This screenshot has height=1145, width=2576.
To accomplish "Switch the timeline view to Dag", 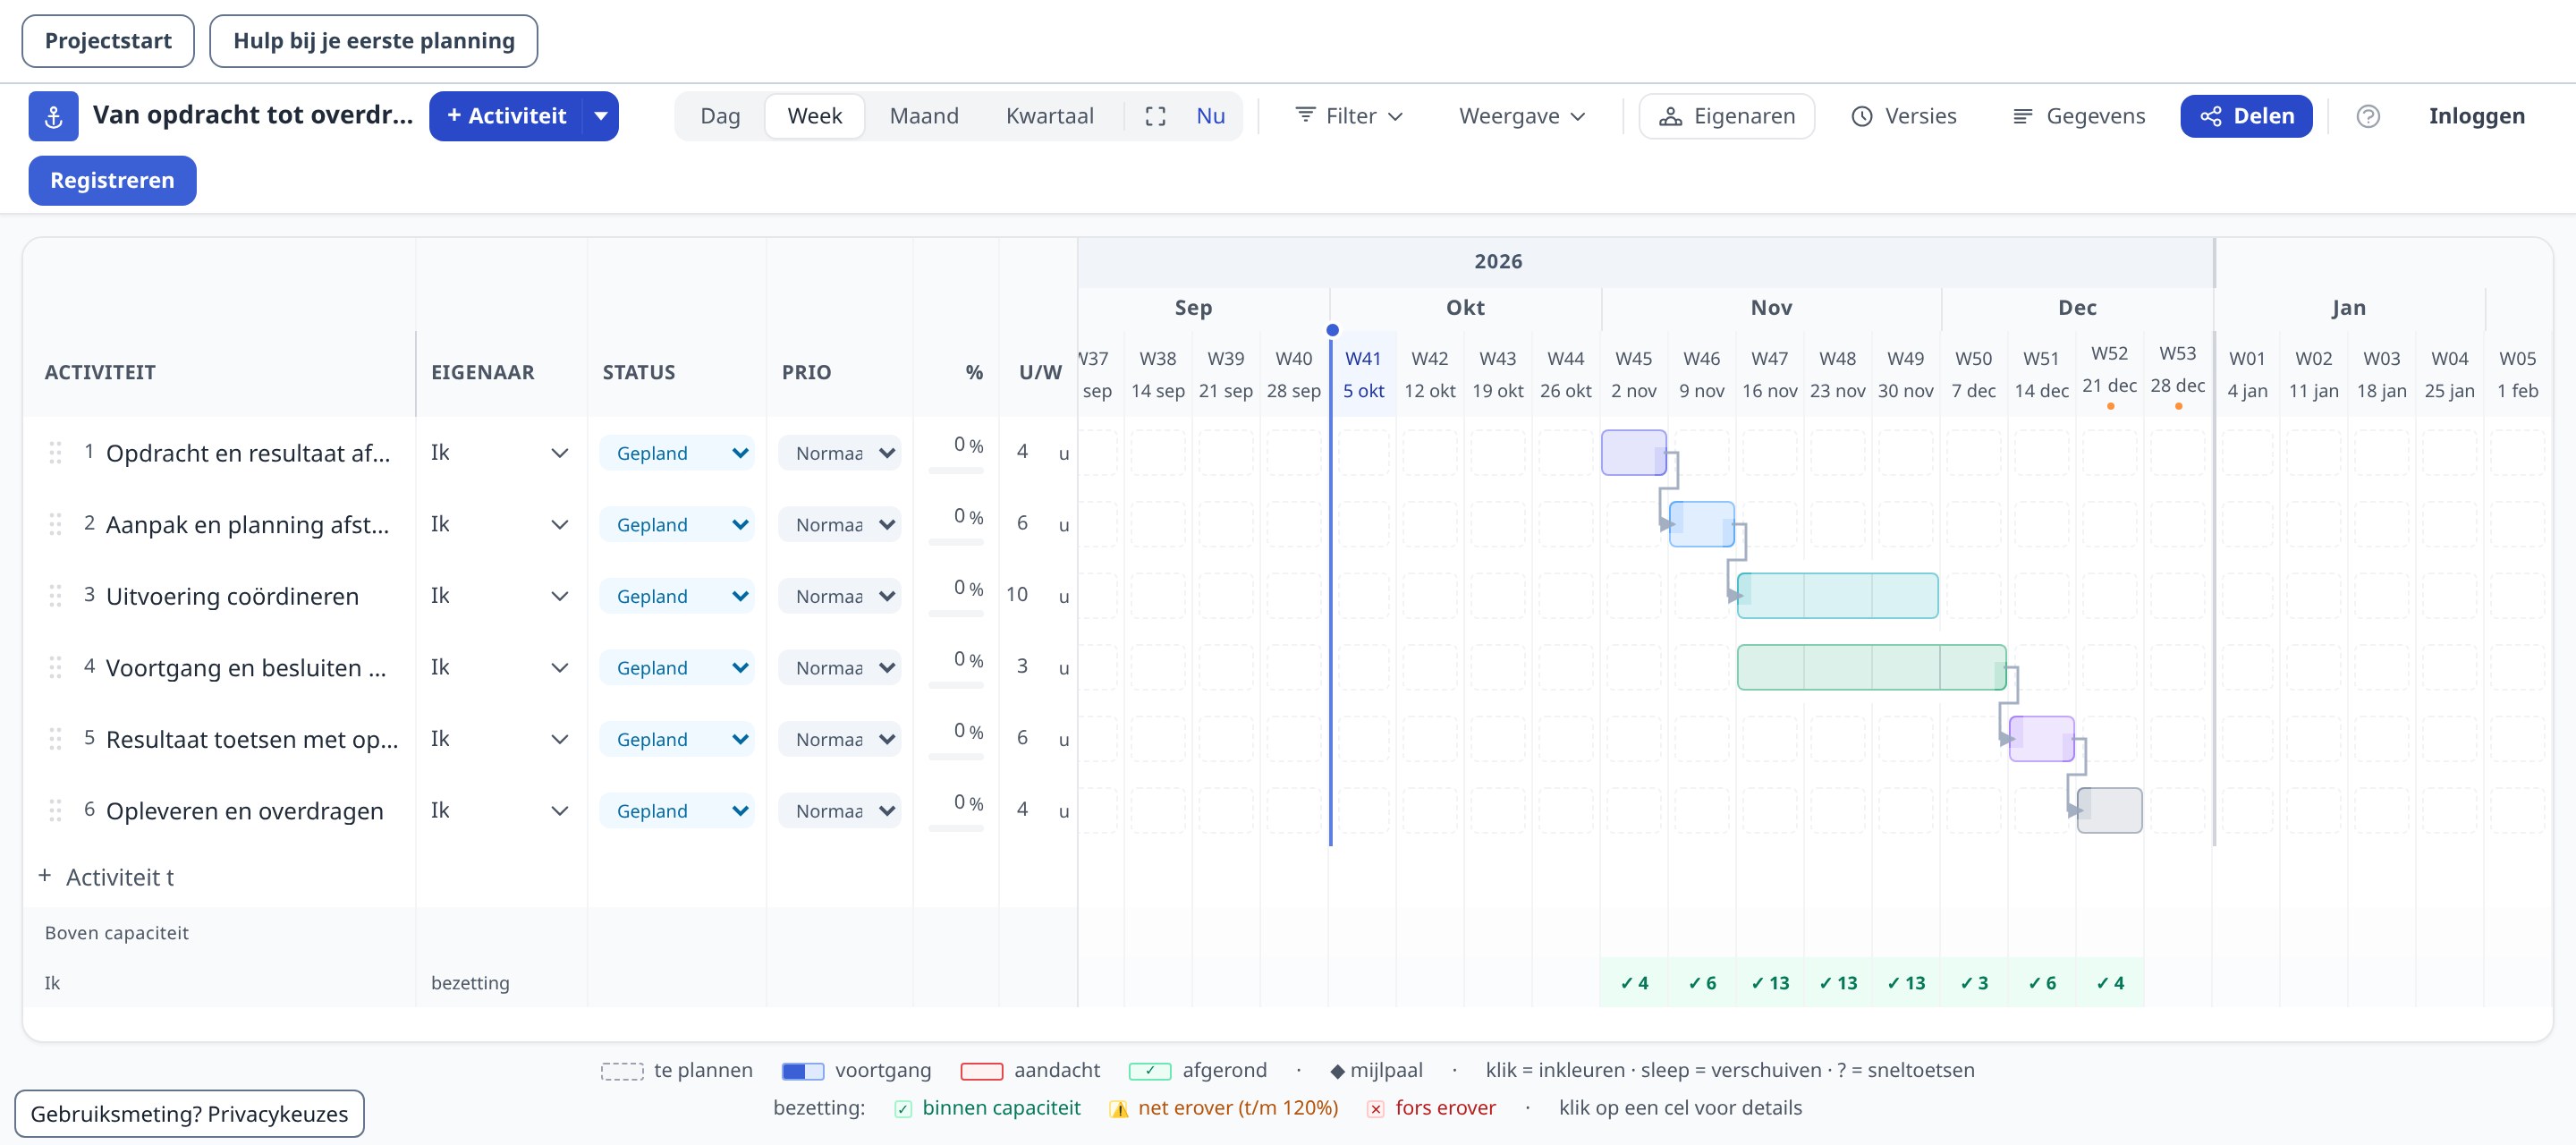I will pos(720,116).
